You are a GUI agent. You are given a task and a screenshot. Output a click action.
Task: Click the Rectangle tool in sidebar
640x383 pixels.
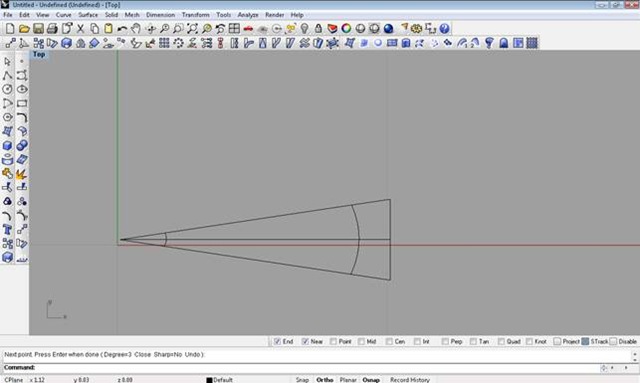click(22, 103)
